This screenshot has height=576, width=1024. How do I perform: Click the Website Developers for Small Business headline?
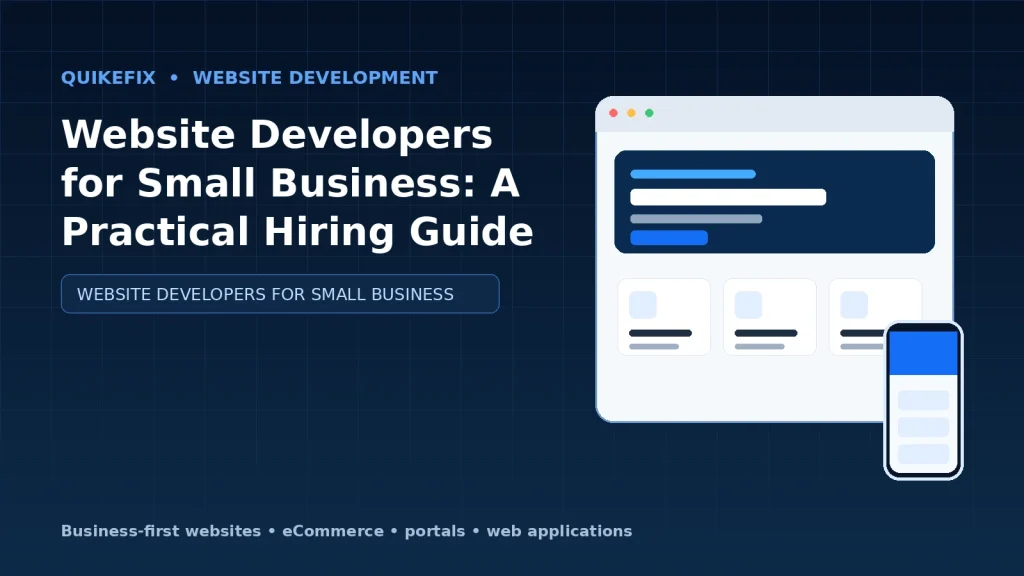point(297,183)
